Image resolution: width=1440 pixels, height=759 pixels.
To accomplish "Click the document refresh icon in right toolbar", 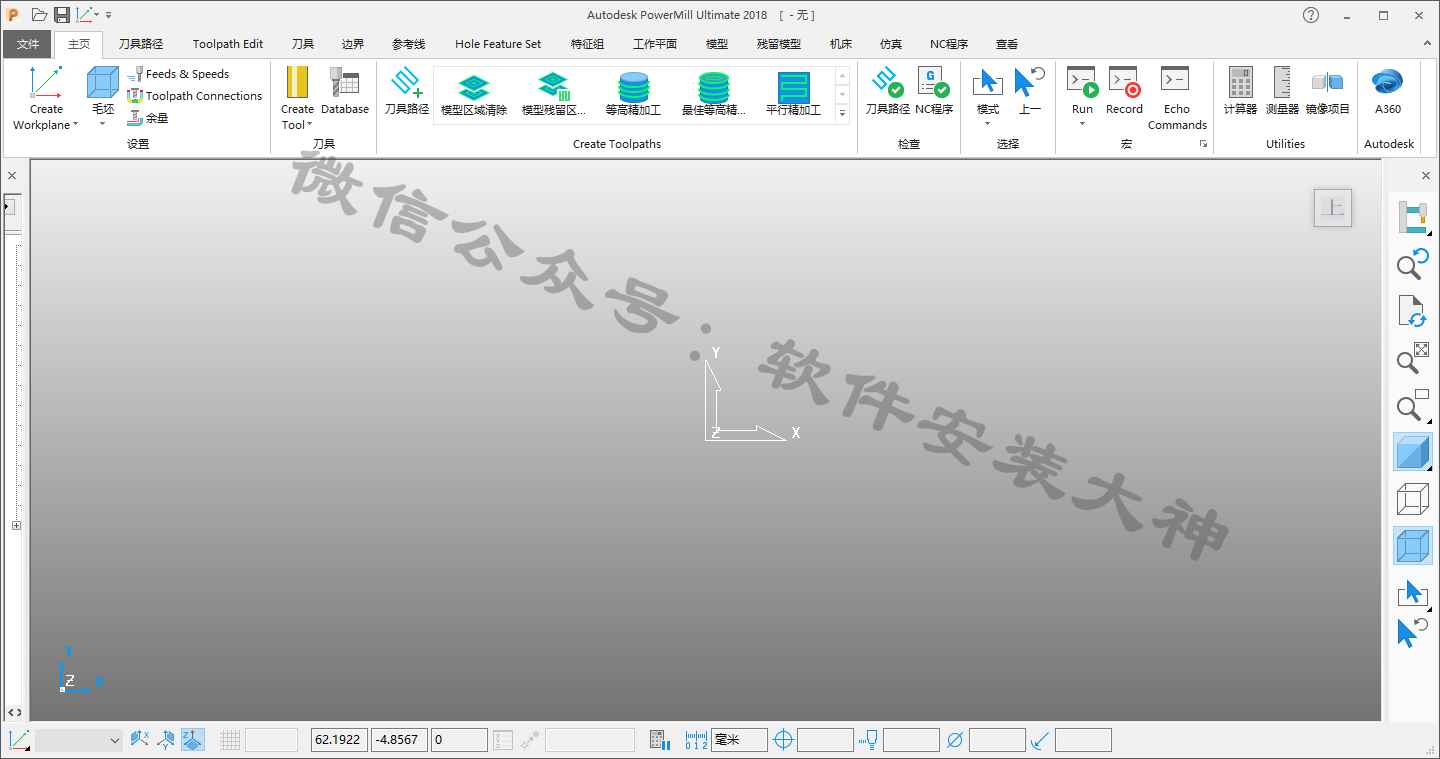I will [x=1412, y=311].
